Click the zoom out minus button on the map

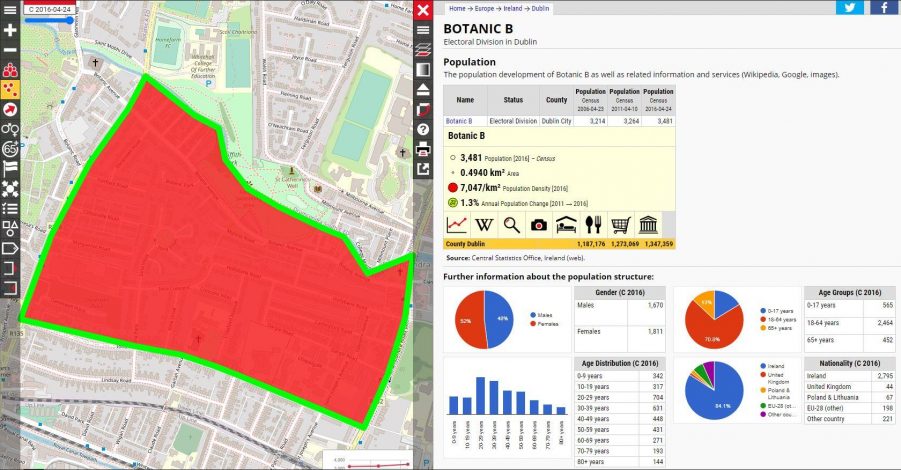[10, 50]
